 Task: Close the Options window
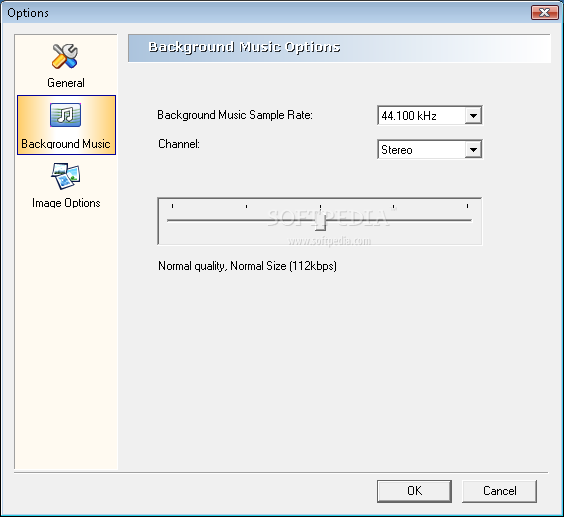click(x=545, y=13)
